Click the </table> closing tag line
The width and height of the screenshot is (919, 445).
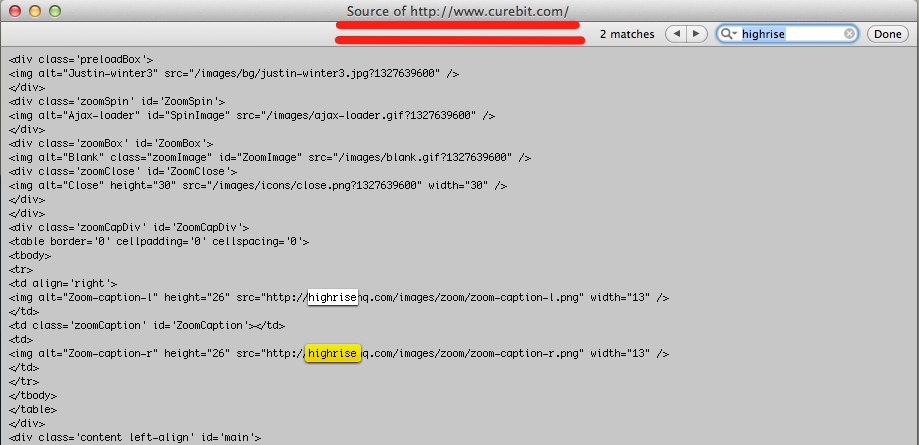[x=33, y=409]
